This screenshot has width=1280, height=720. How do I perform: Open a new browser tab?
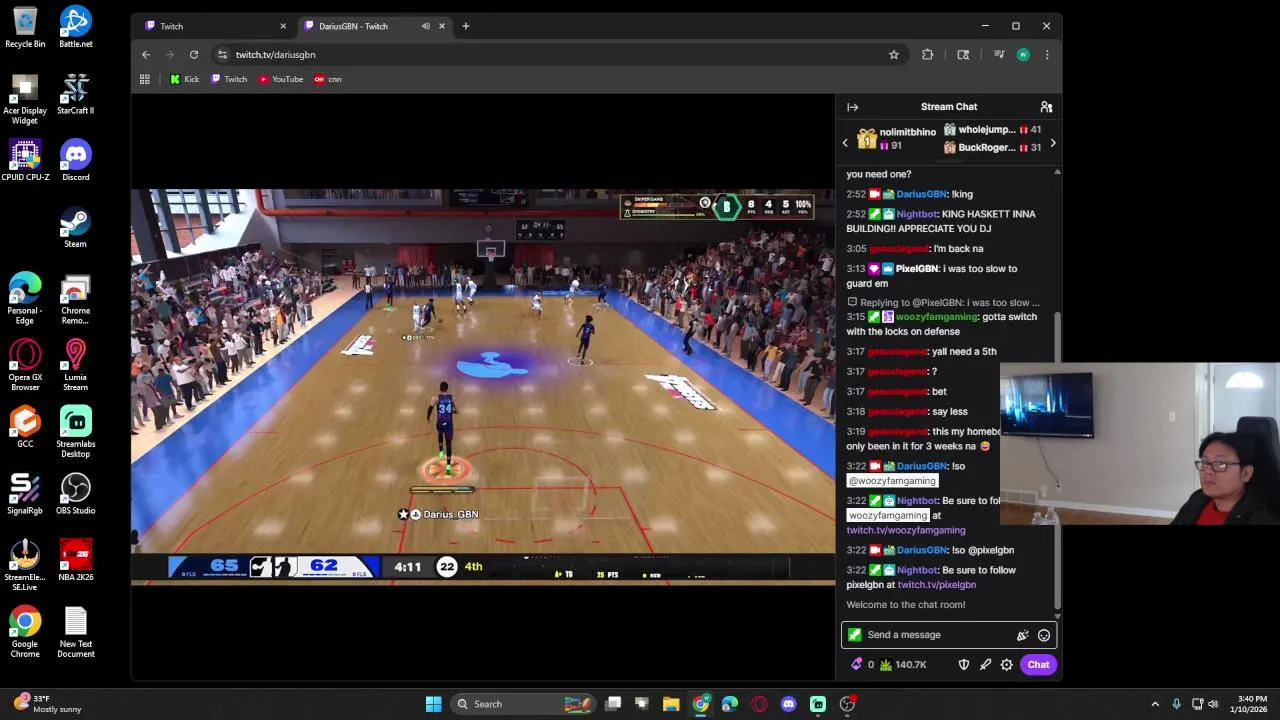tap(466, 26)
